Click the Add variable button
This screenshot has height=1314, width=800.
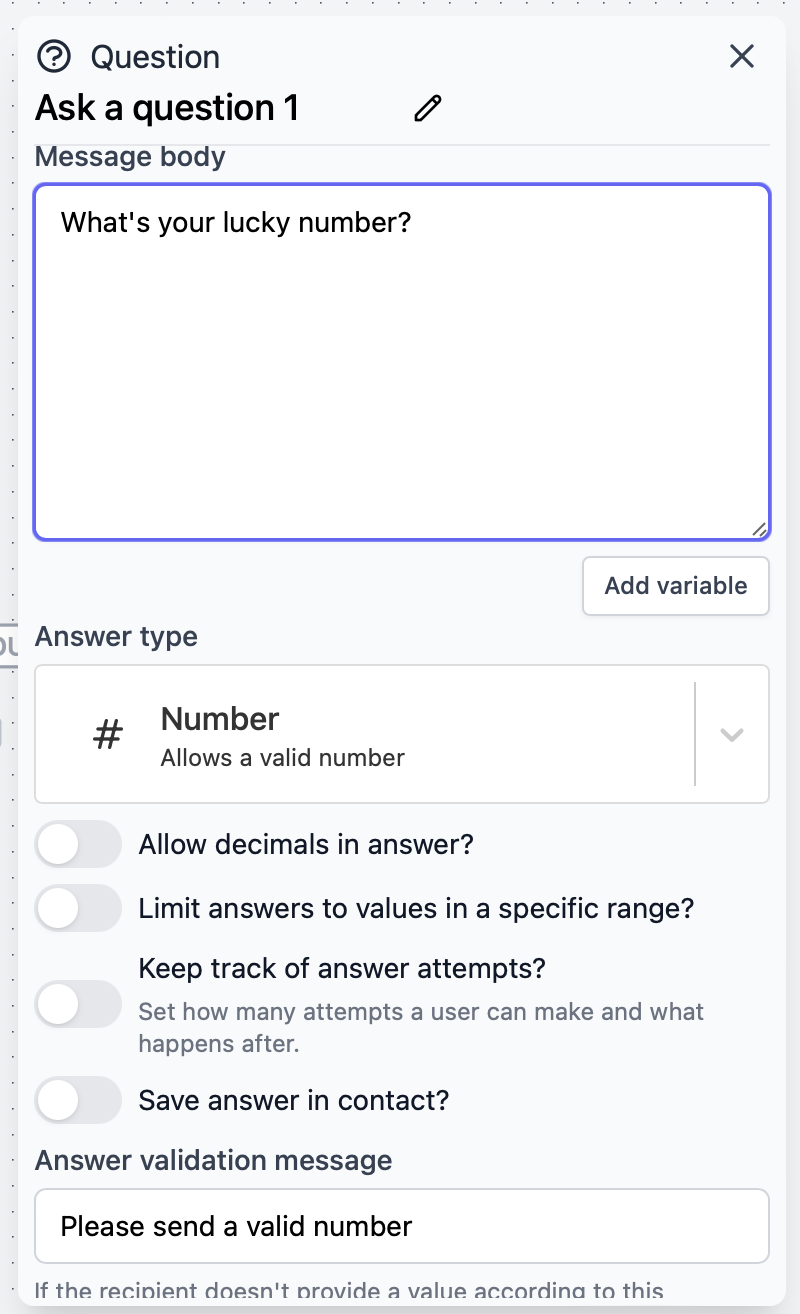point(675,586)
